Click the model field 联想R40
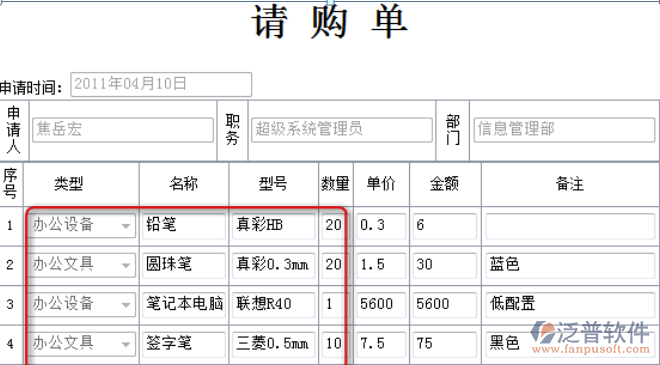This screenshot has width=660, height=365. tap(274, 304)
